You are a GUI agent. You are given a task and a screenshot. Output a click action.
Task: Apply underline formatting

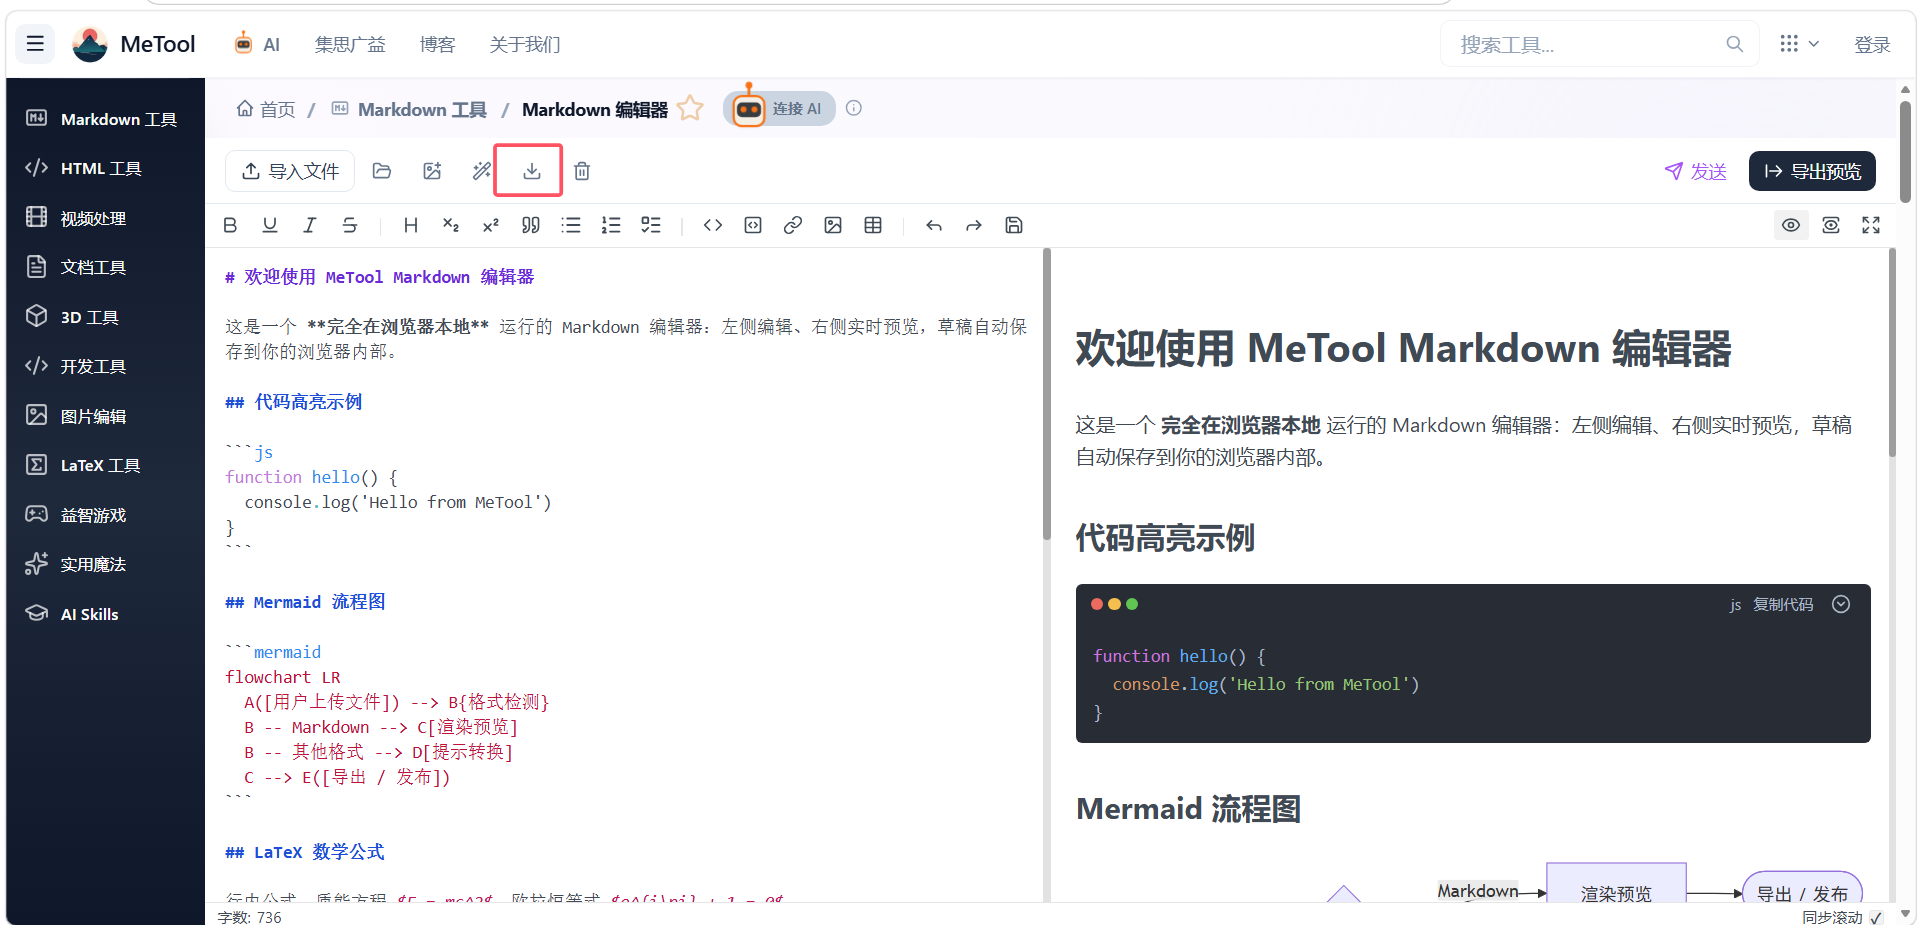pyautogui.click(x=270, y=225)
